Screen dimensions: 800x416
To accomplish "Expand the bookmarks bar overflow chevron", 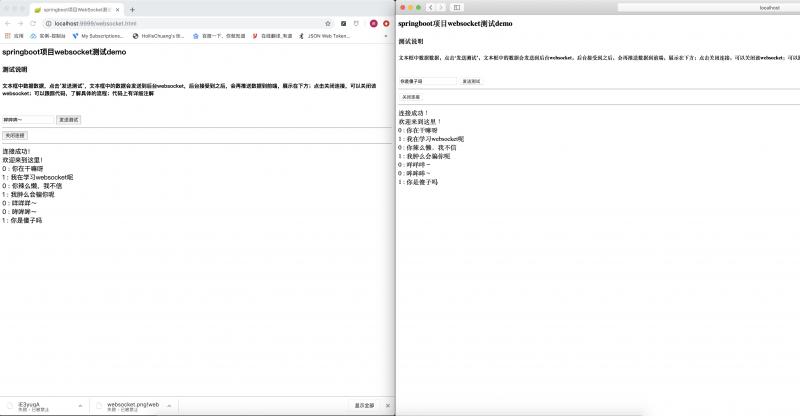I will click(386, 36).
